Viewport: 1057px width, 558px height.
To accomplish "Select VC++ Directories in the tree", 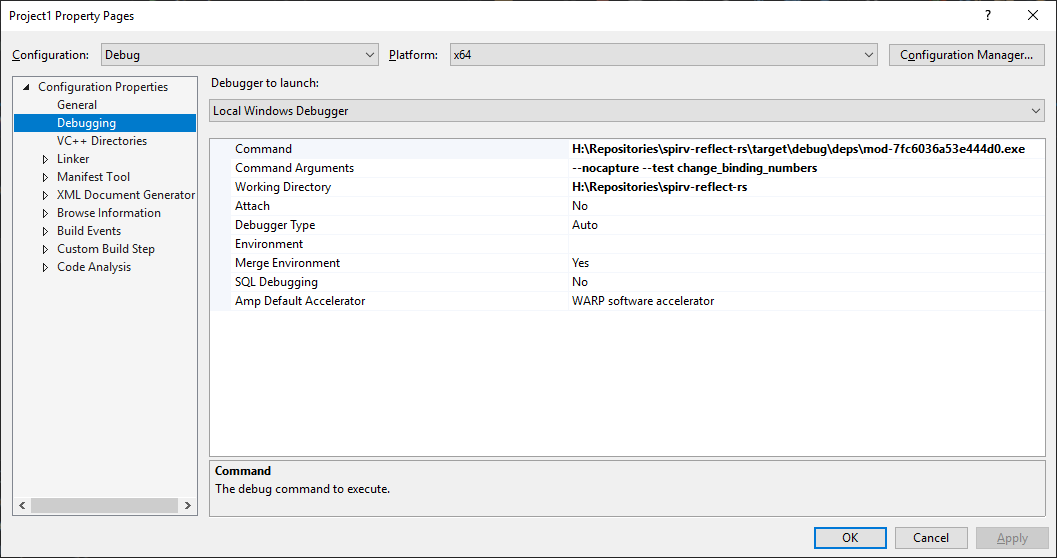I will (102, 141).
